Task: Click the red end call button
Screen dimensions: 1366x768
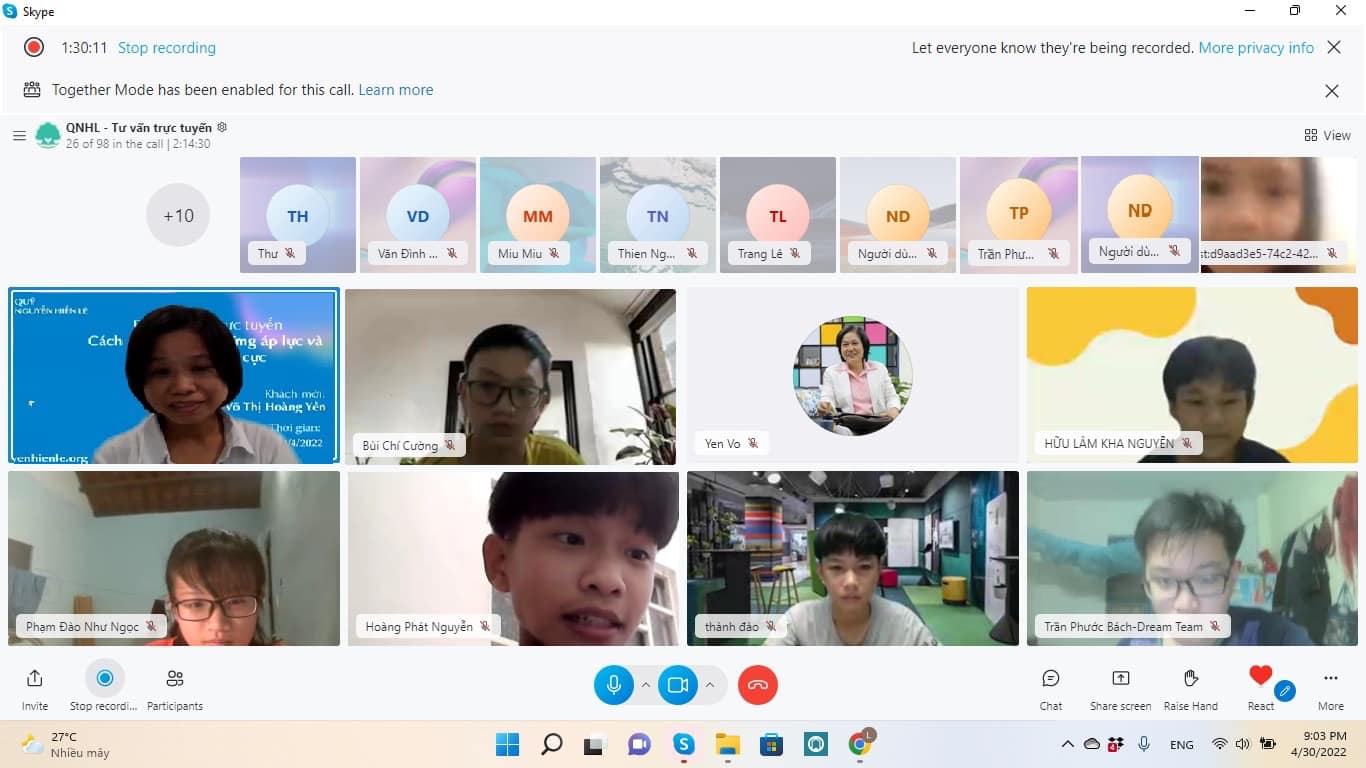Action: click(x=758, y=685)
